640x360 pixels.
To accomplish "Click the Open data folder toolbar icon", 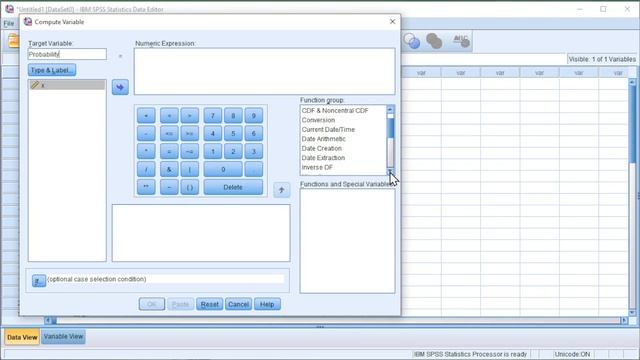I will 13,41.
